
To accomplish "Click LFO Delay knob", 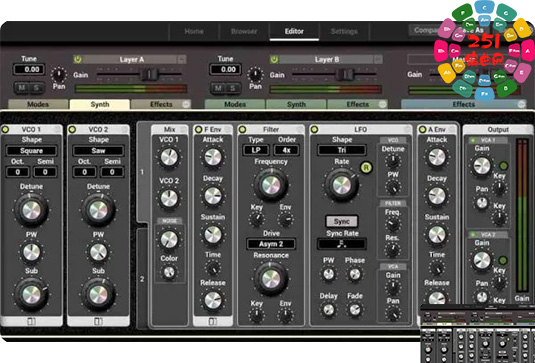I will [329, 309].
